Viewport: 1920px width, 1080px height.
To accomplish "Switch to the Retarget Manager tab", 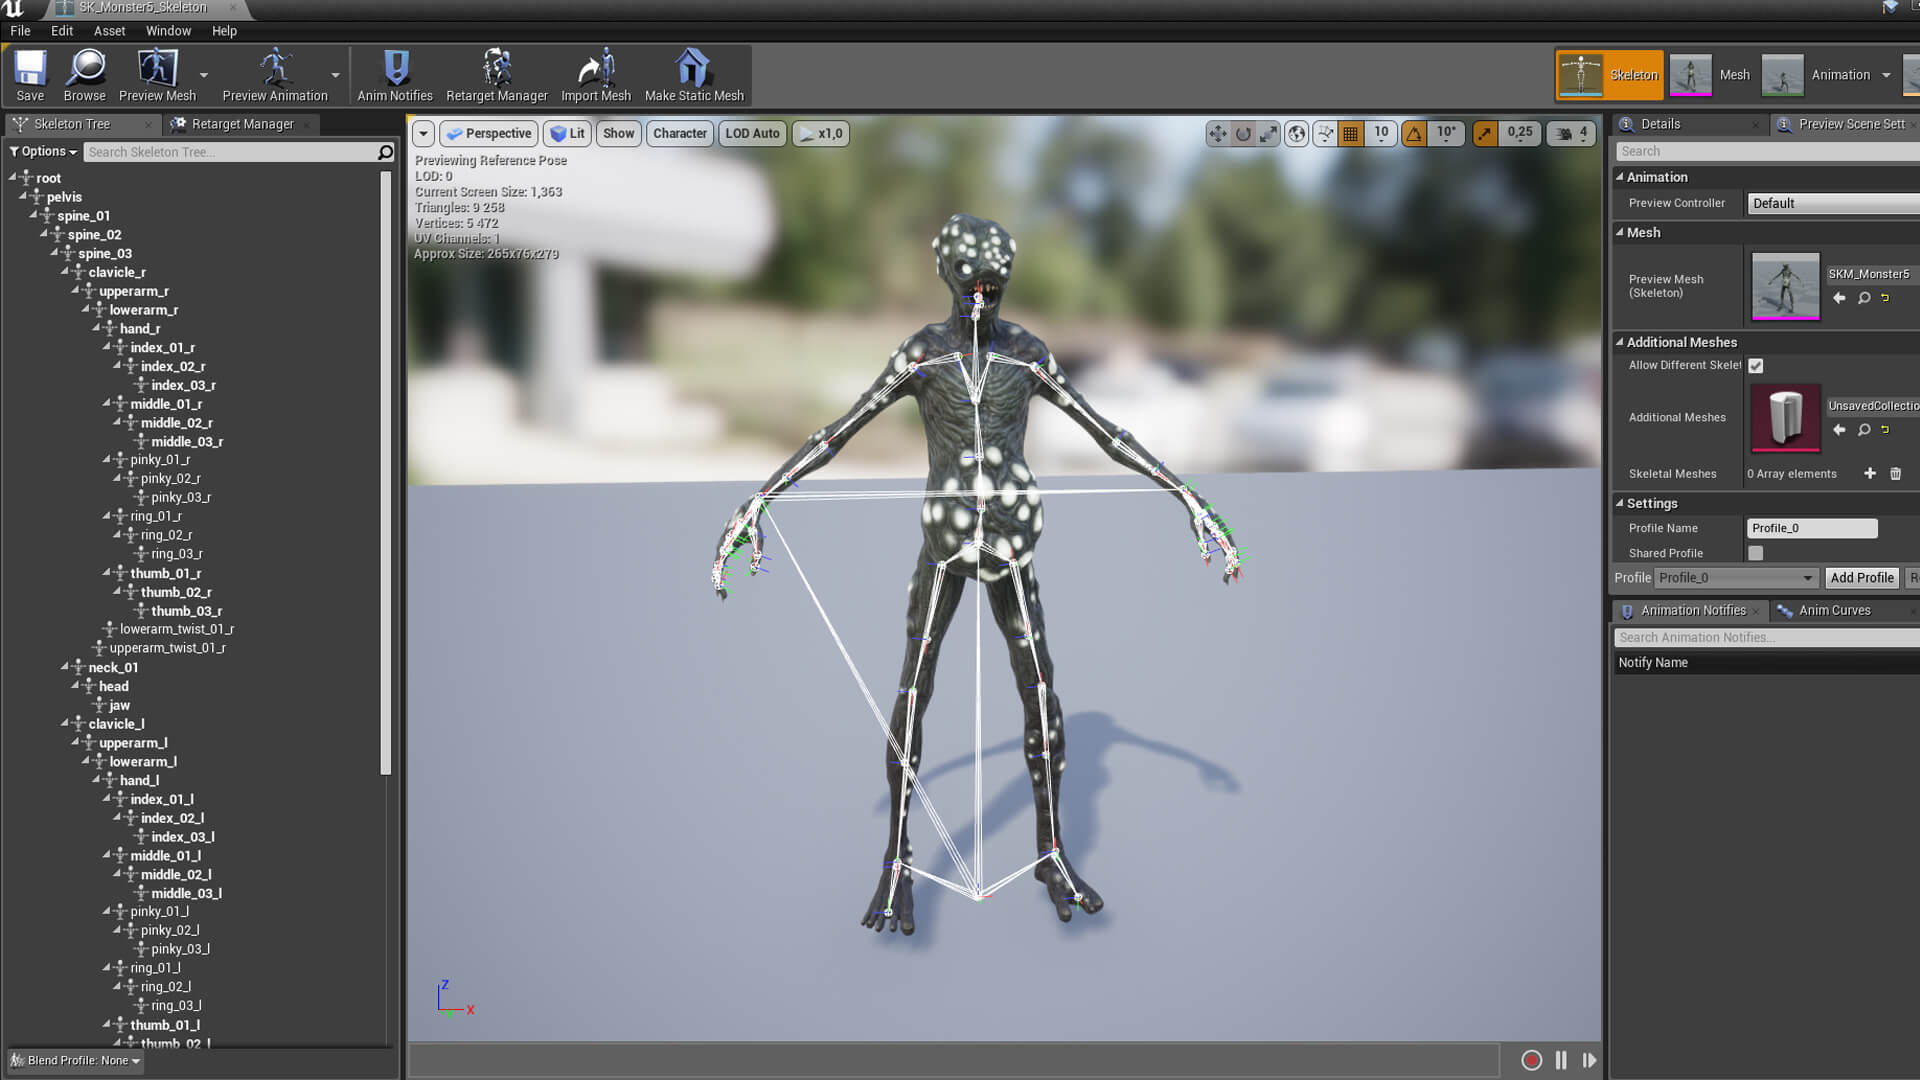I will pyautogui.click(x=241, y=124).
